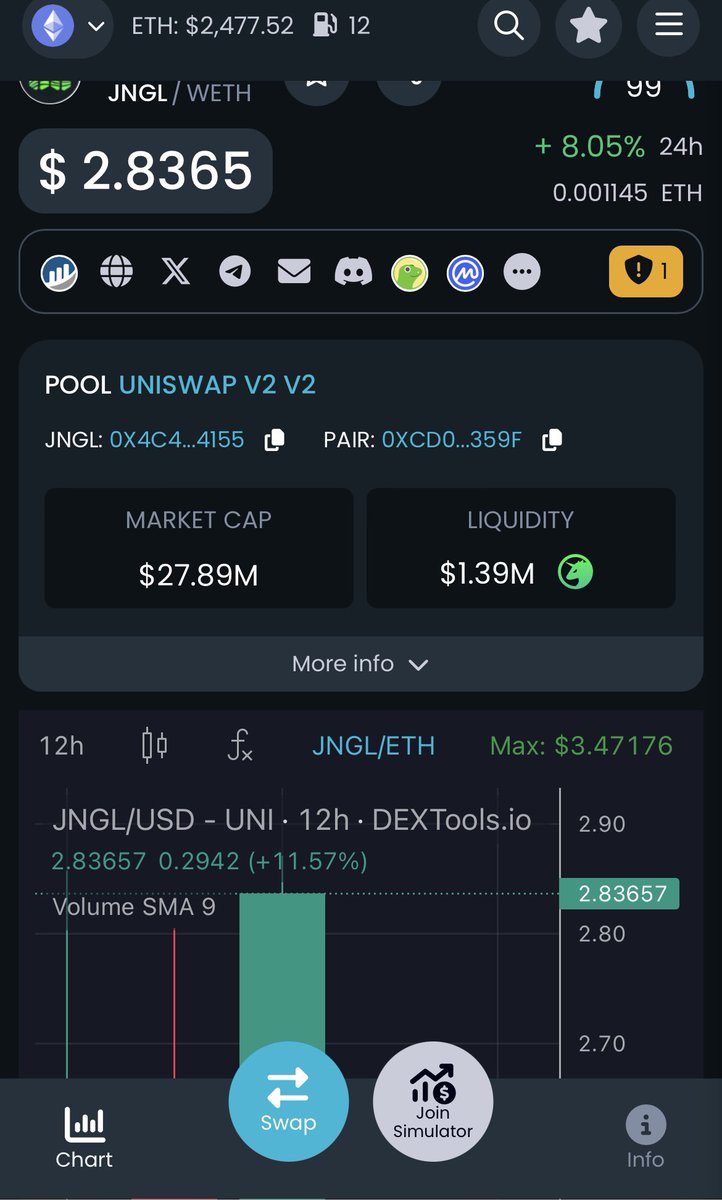Copy the JNGL contract address
The width and height of the screenshot is (722, 1200).
click(x=274, y=440)
